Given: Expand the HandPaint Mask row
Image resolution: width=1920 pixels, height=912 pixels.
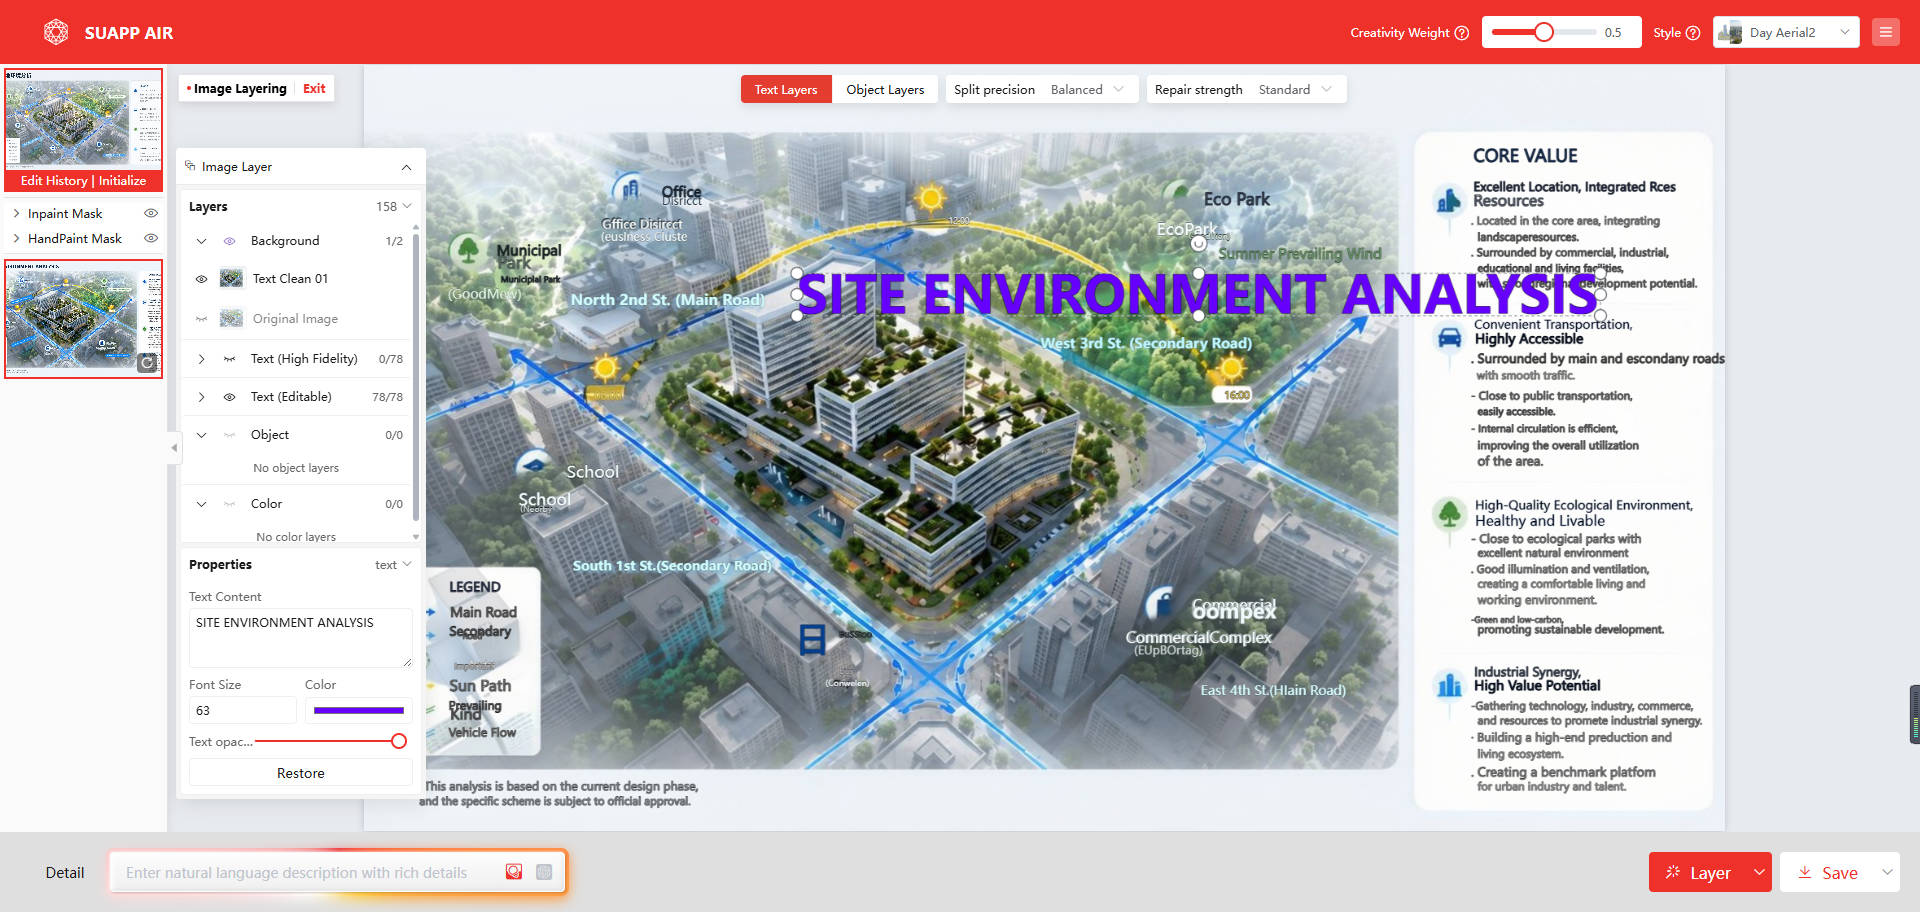Looking at the screenshot, I should click(x=16, y=238).
